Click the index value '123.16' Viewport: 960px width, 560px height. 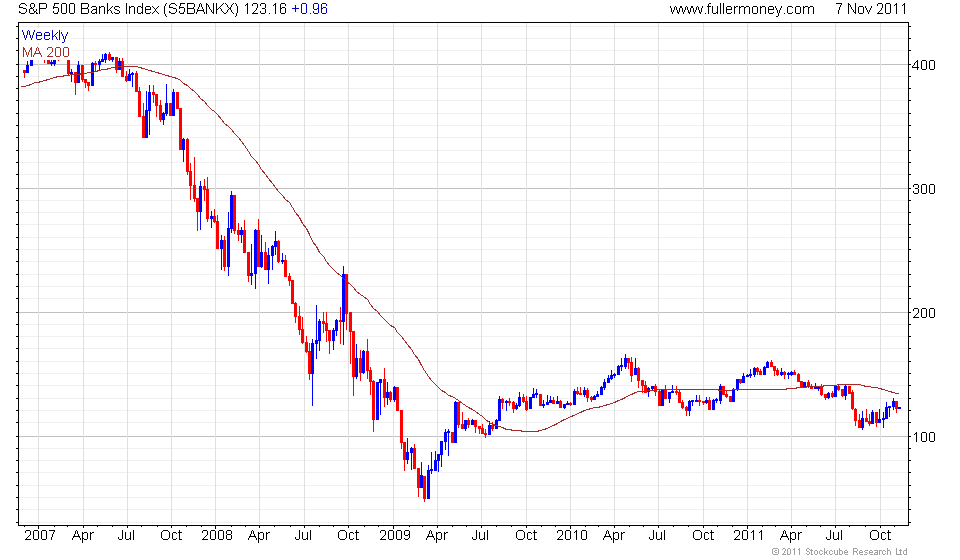pos(266,9)
